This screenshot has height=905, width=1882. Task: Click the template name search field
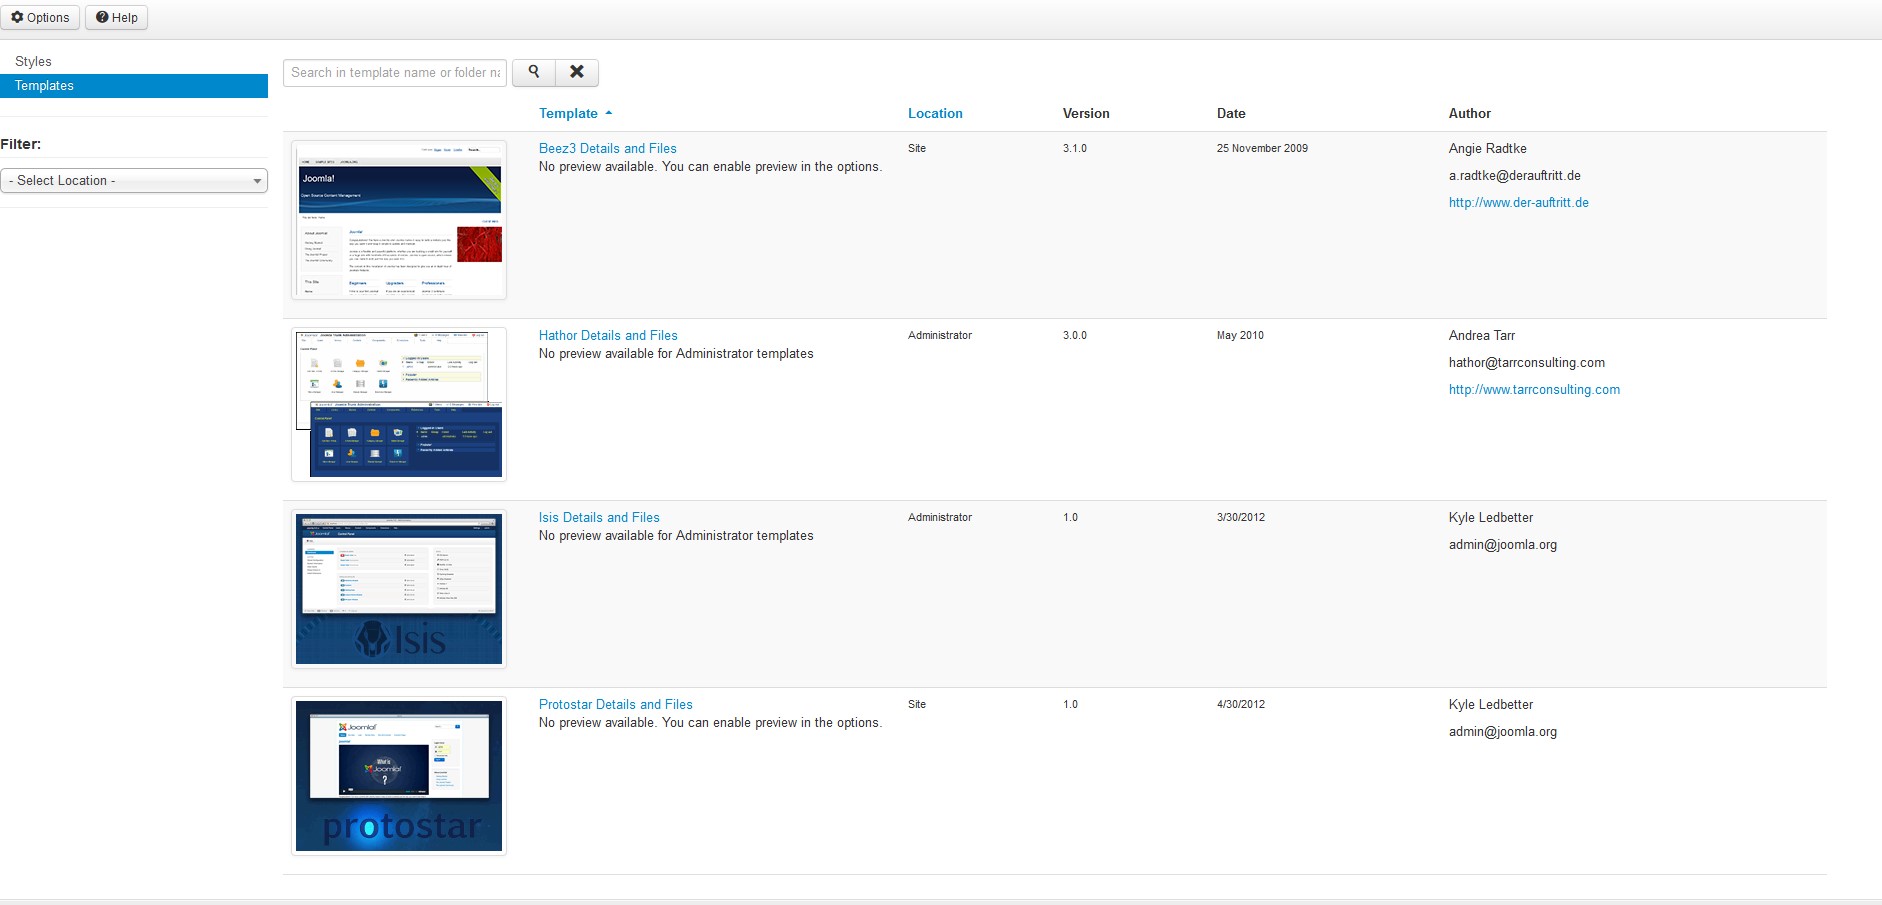tap(395, 72)
